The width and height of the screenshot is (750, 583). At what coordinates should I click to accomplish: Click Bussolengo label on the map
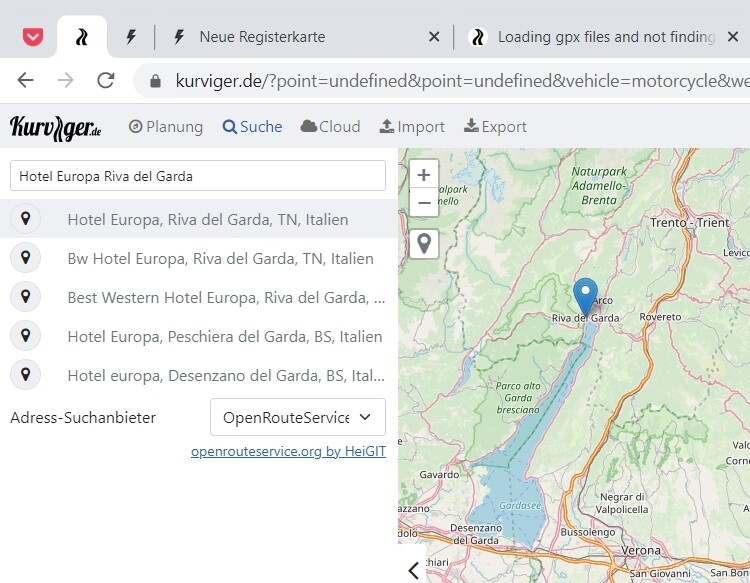(588, 532)
